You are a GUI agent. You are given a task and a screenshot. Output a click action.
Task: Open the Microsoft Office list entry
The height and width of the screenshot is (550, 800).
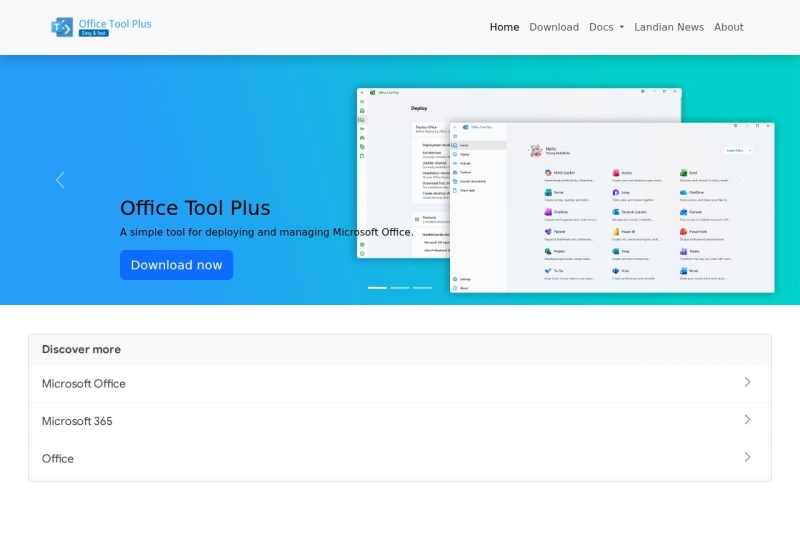pyautogui.click(x=400, y=384)
